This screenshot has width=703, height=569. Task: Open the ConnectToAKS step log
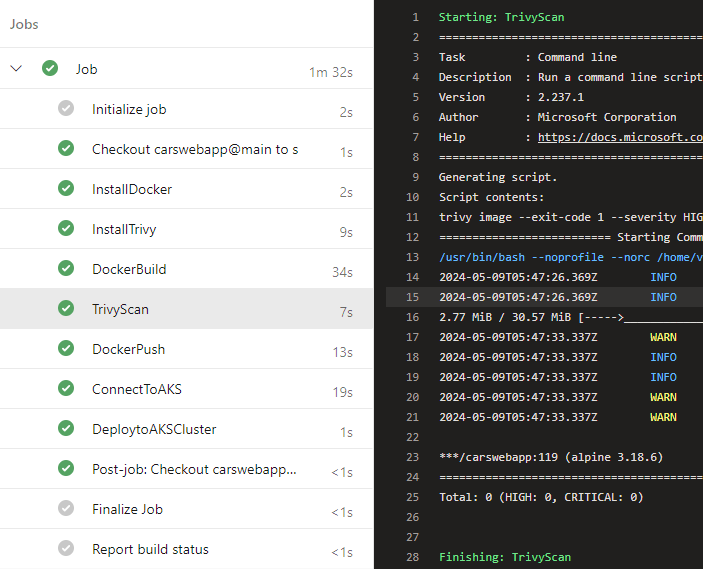click(137, 389)
